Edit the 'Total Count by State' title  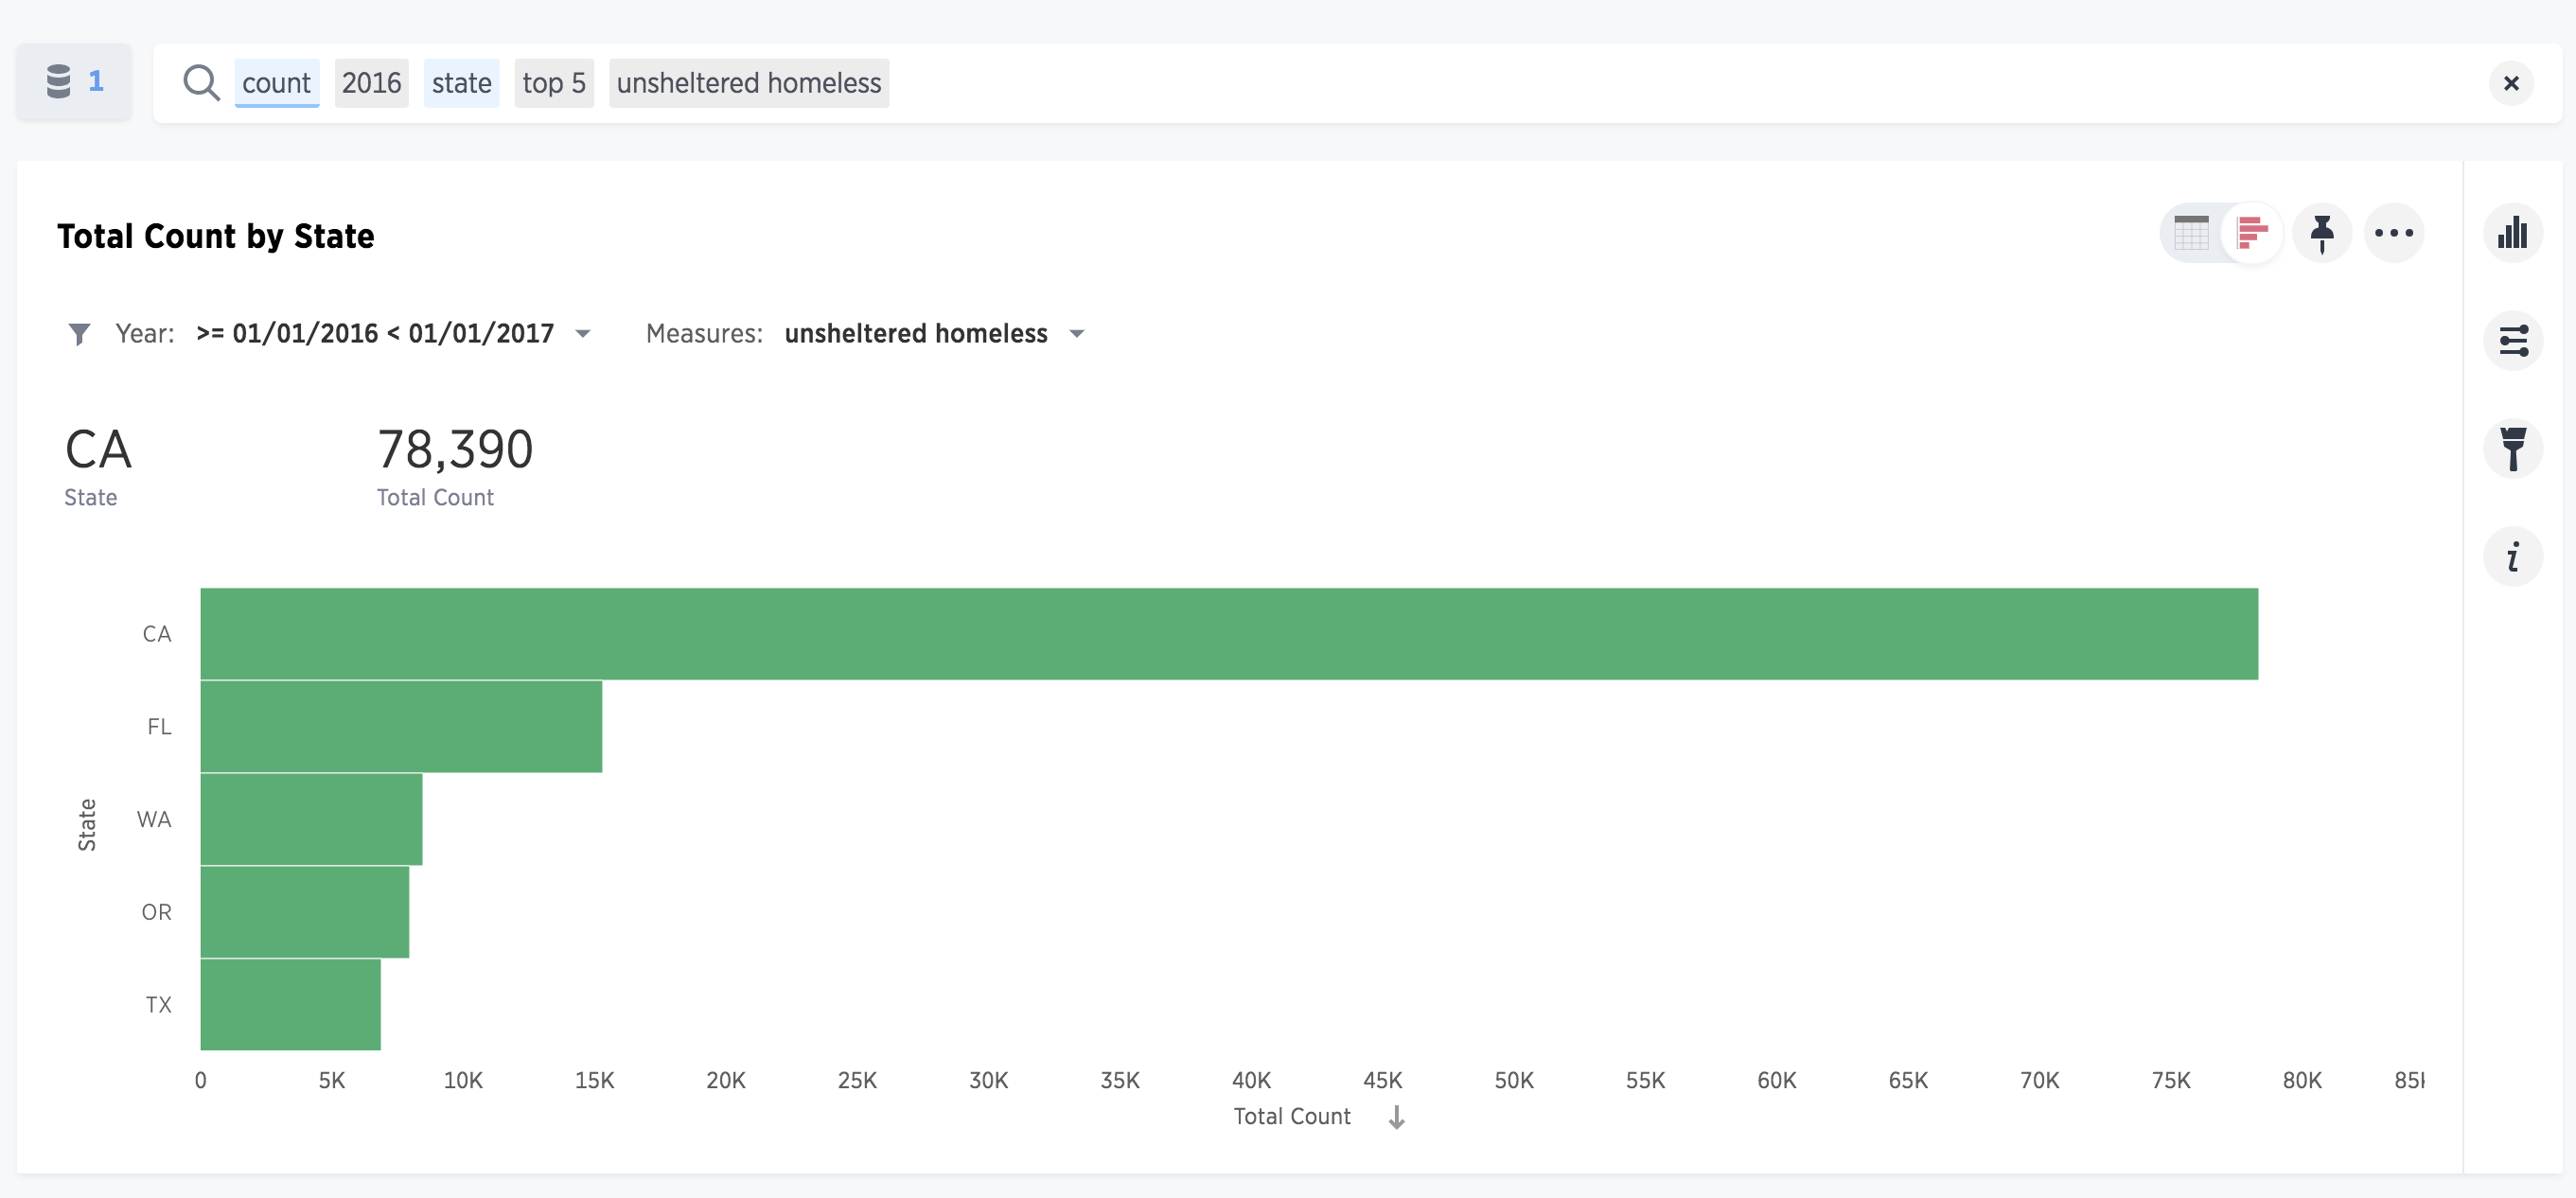tap(216, 236)
